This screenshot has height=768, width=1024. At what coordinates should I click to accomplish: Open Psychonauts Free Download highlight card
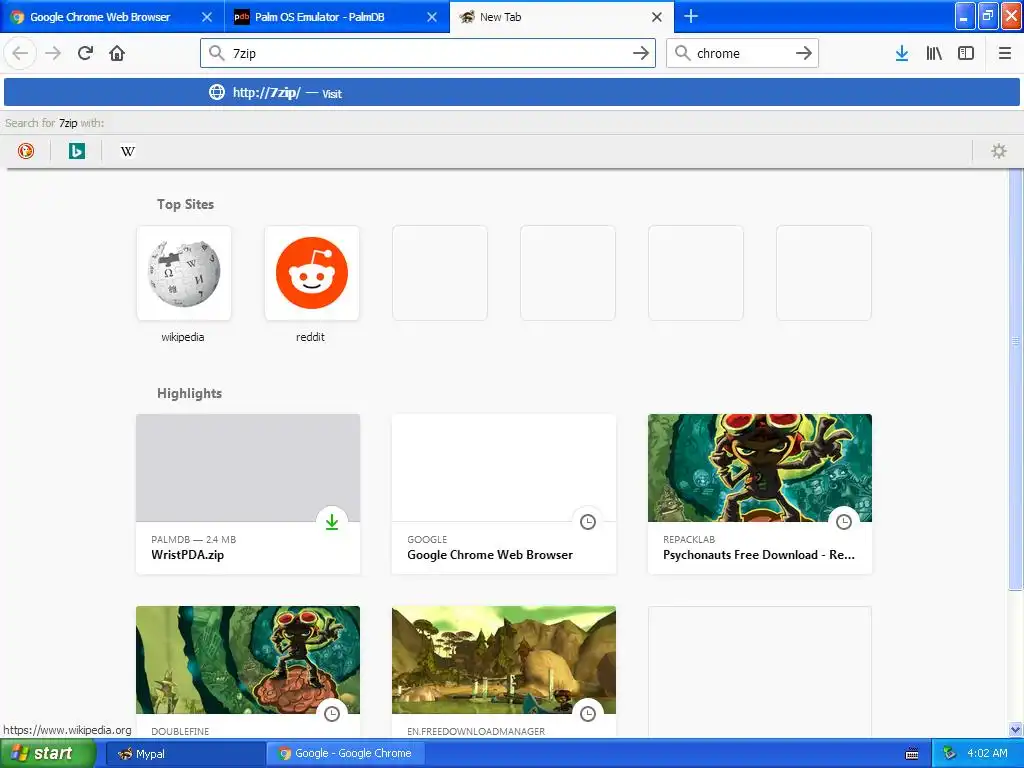point(760,494)
